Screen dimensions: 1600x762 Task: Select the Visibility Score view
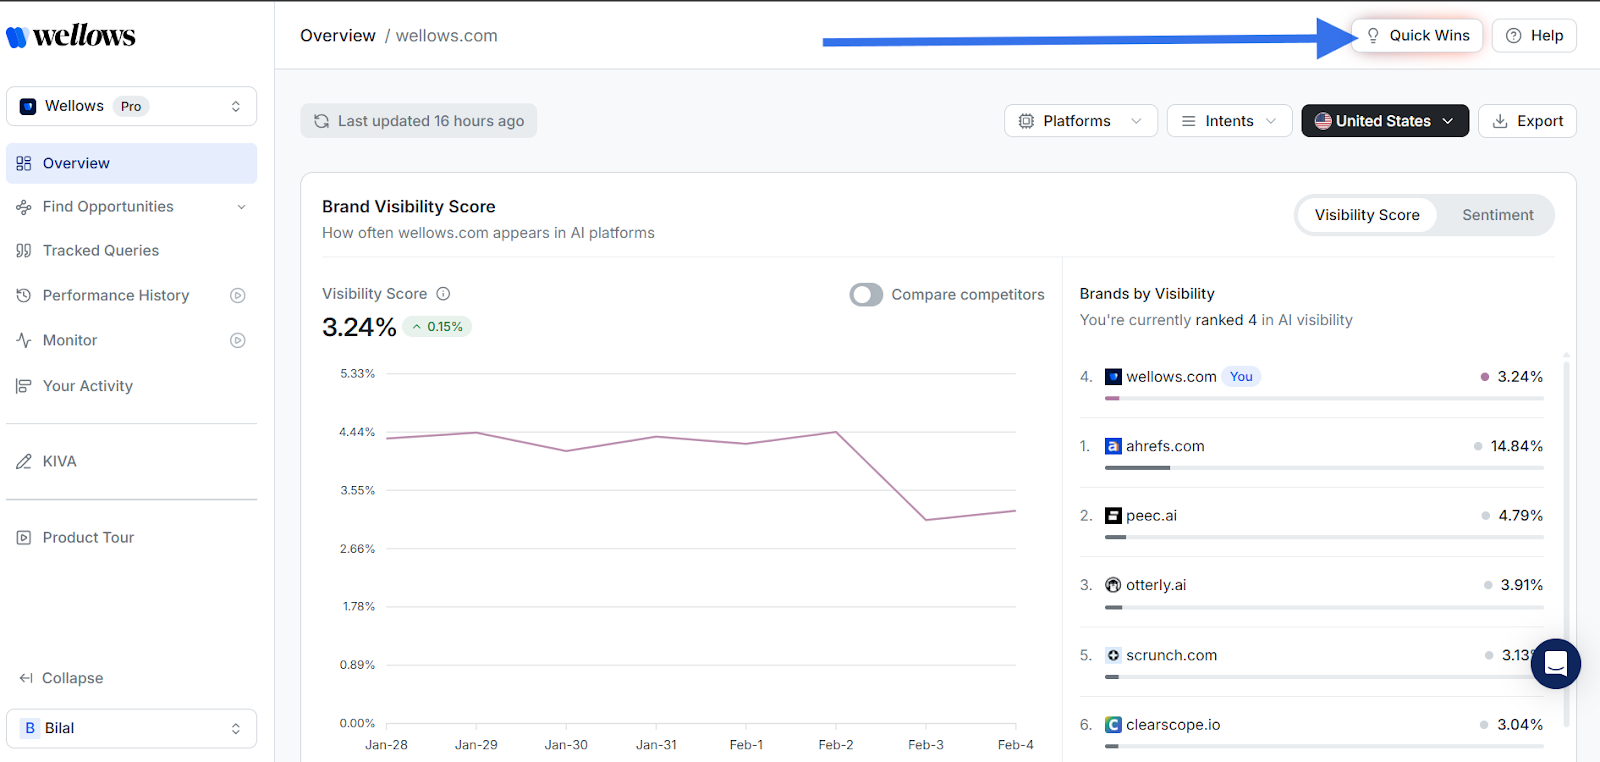pos(1366,215)
